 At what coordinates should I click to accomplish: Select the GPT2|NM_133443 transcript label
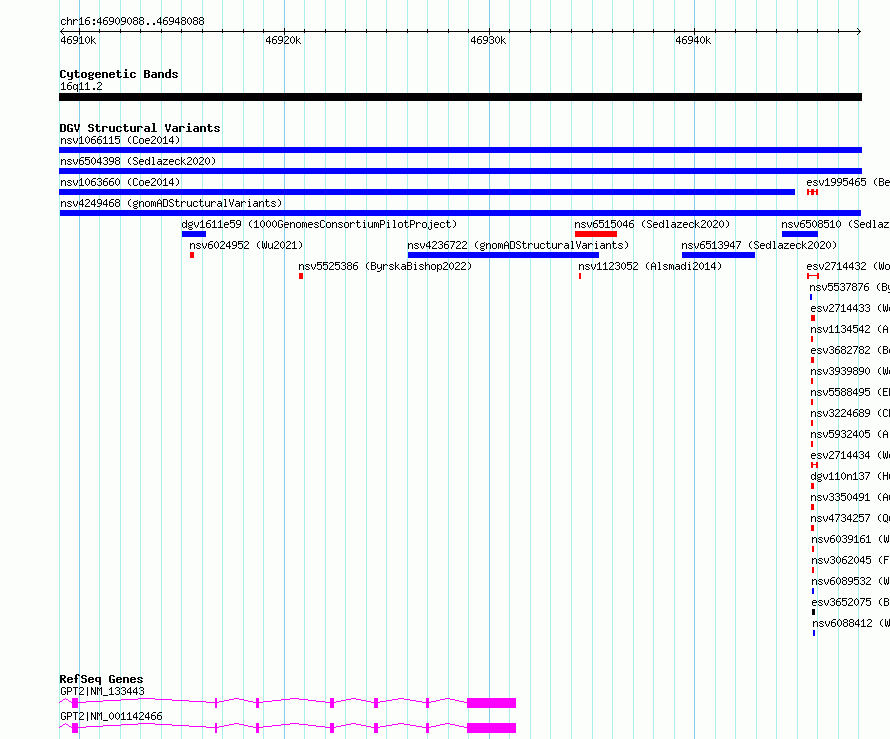click(102, 691)
